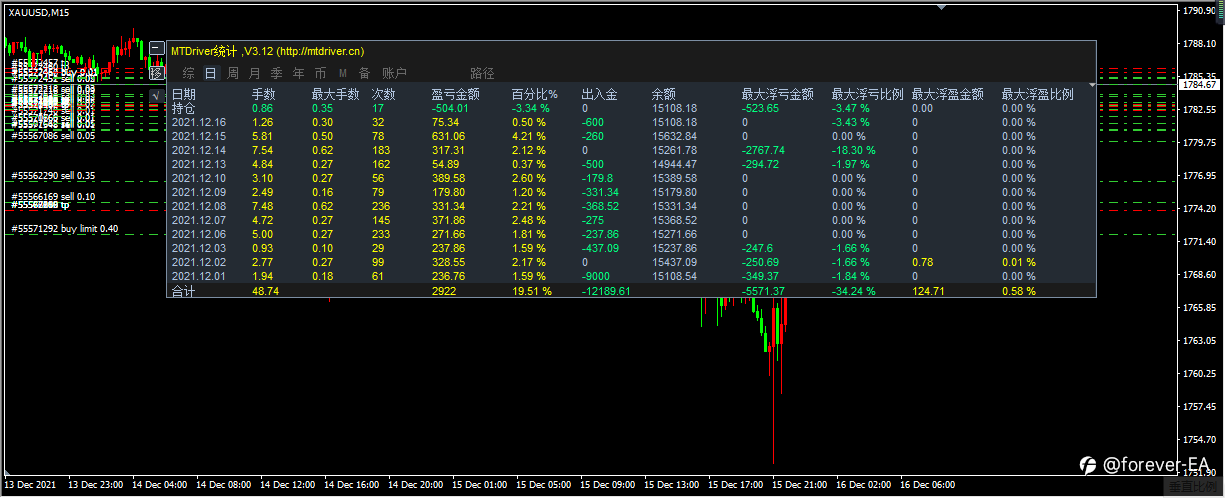Click the 14 Dec 12:00 time axis label
The height and width of the screenshot is (498, 1225).
285,484
